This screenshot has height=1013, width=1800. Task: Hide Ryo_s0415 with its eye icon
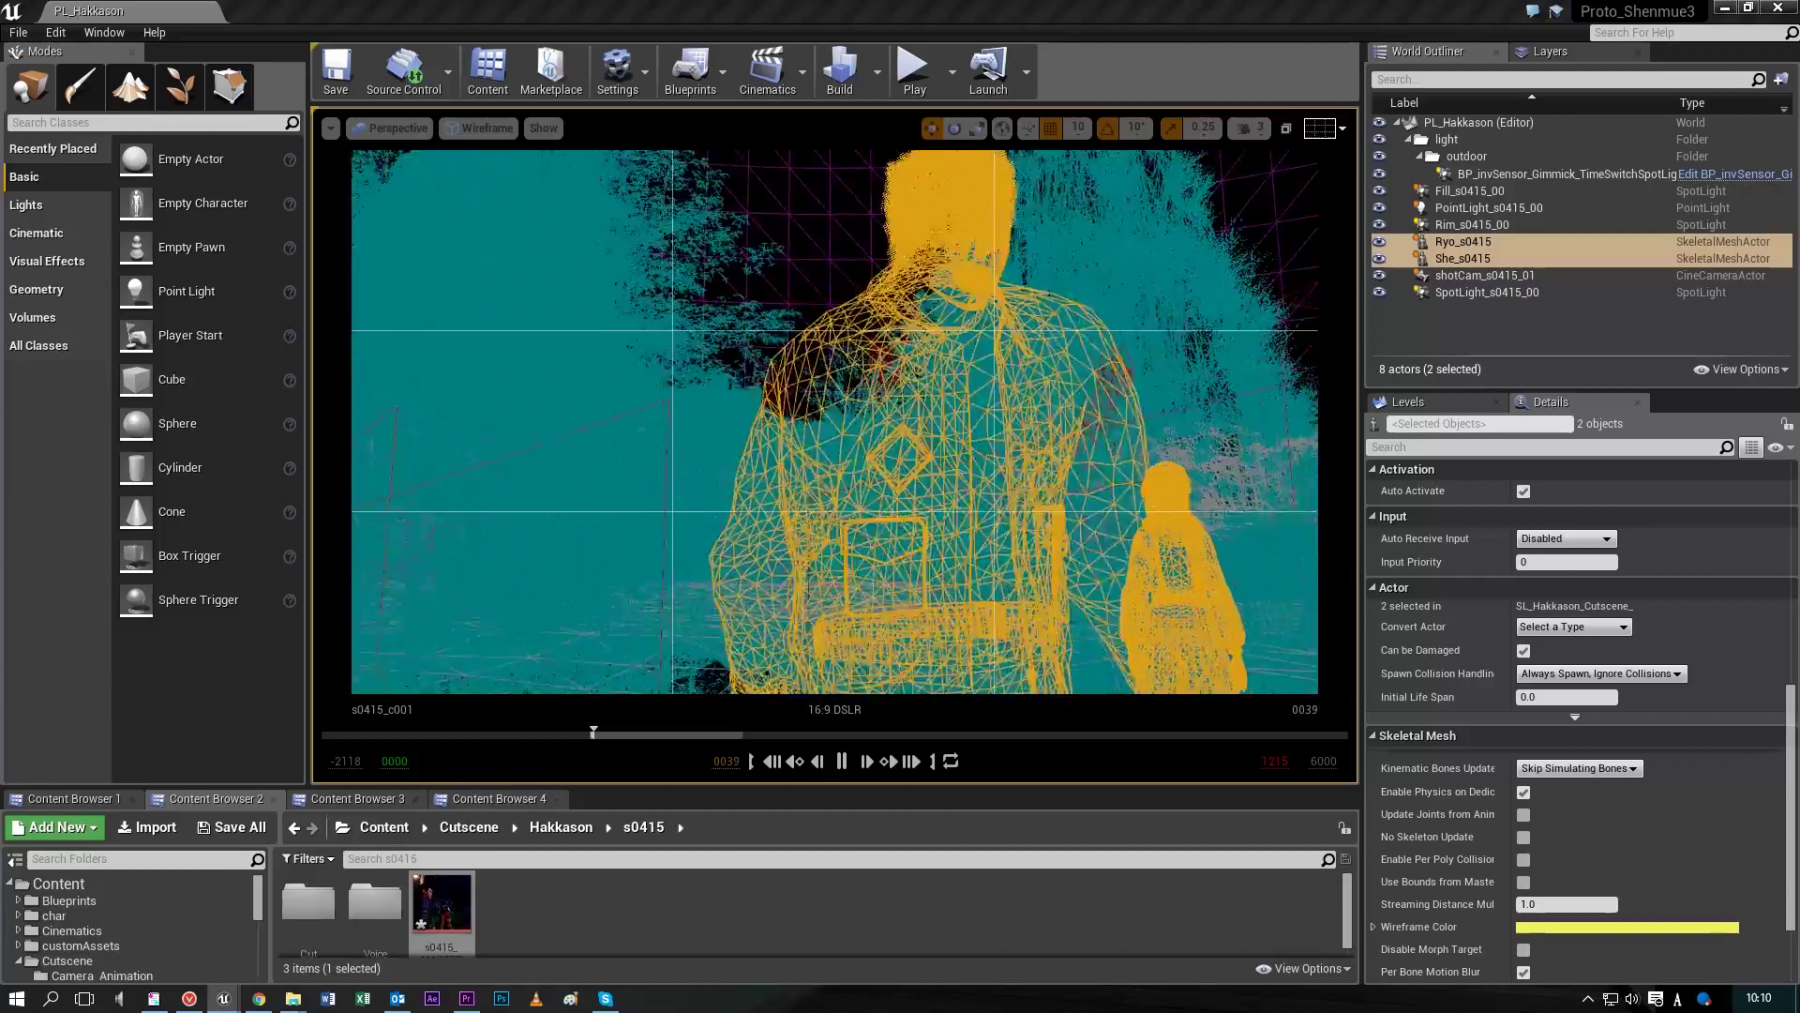coord(1379,241)
